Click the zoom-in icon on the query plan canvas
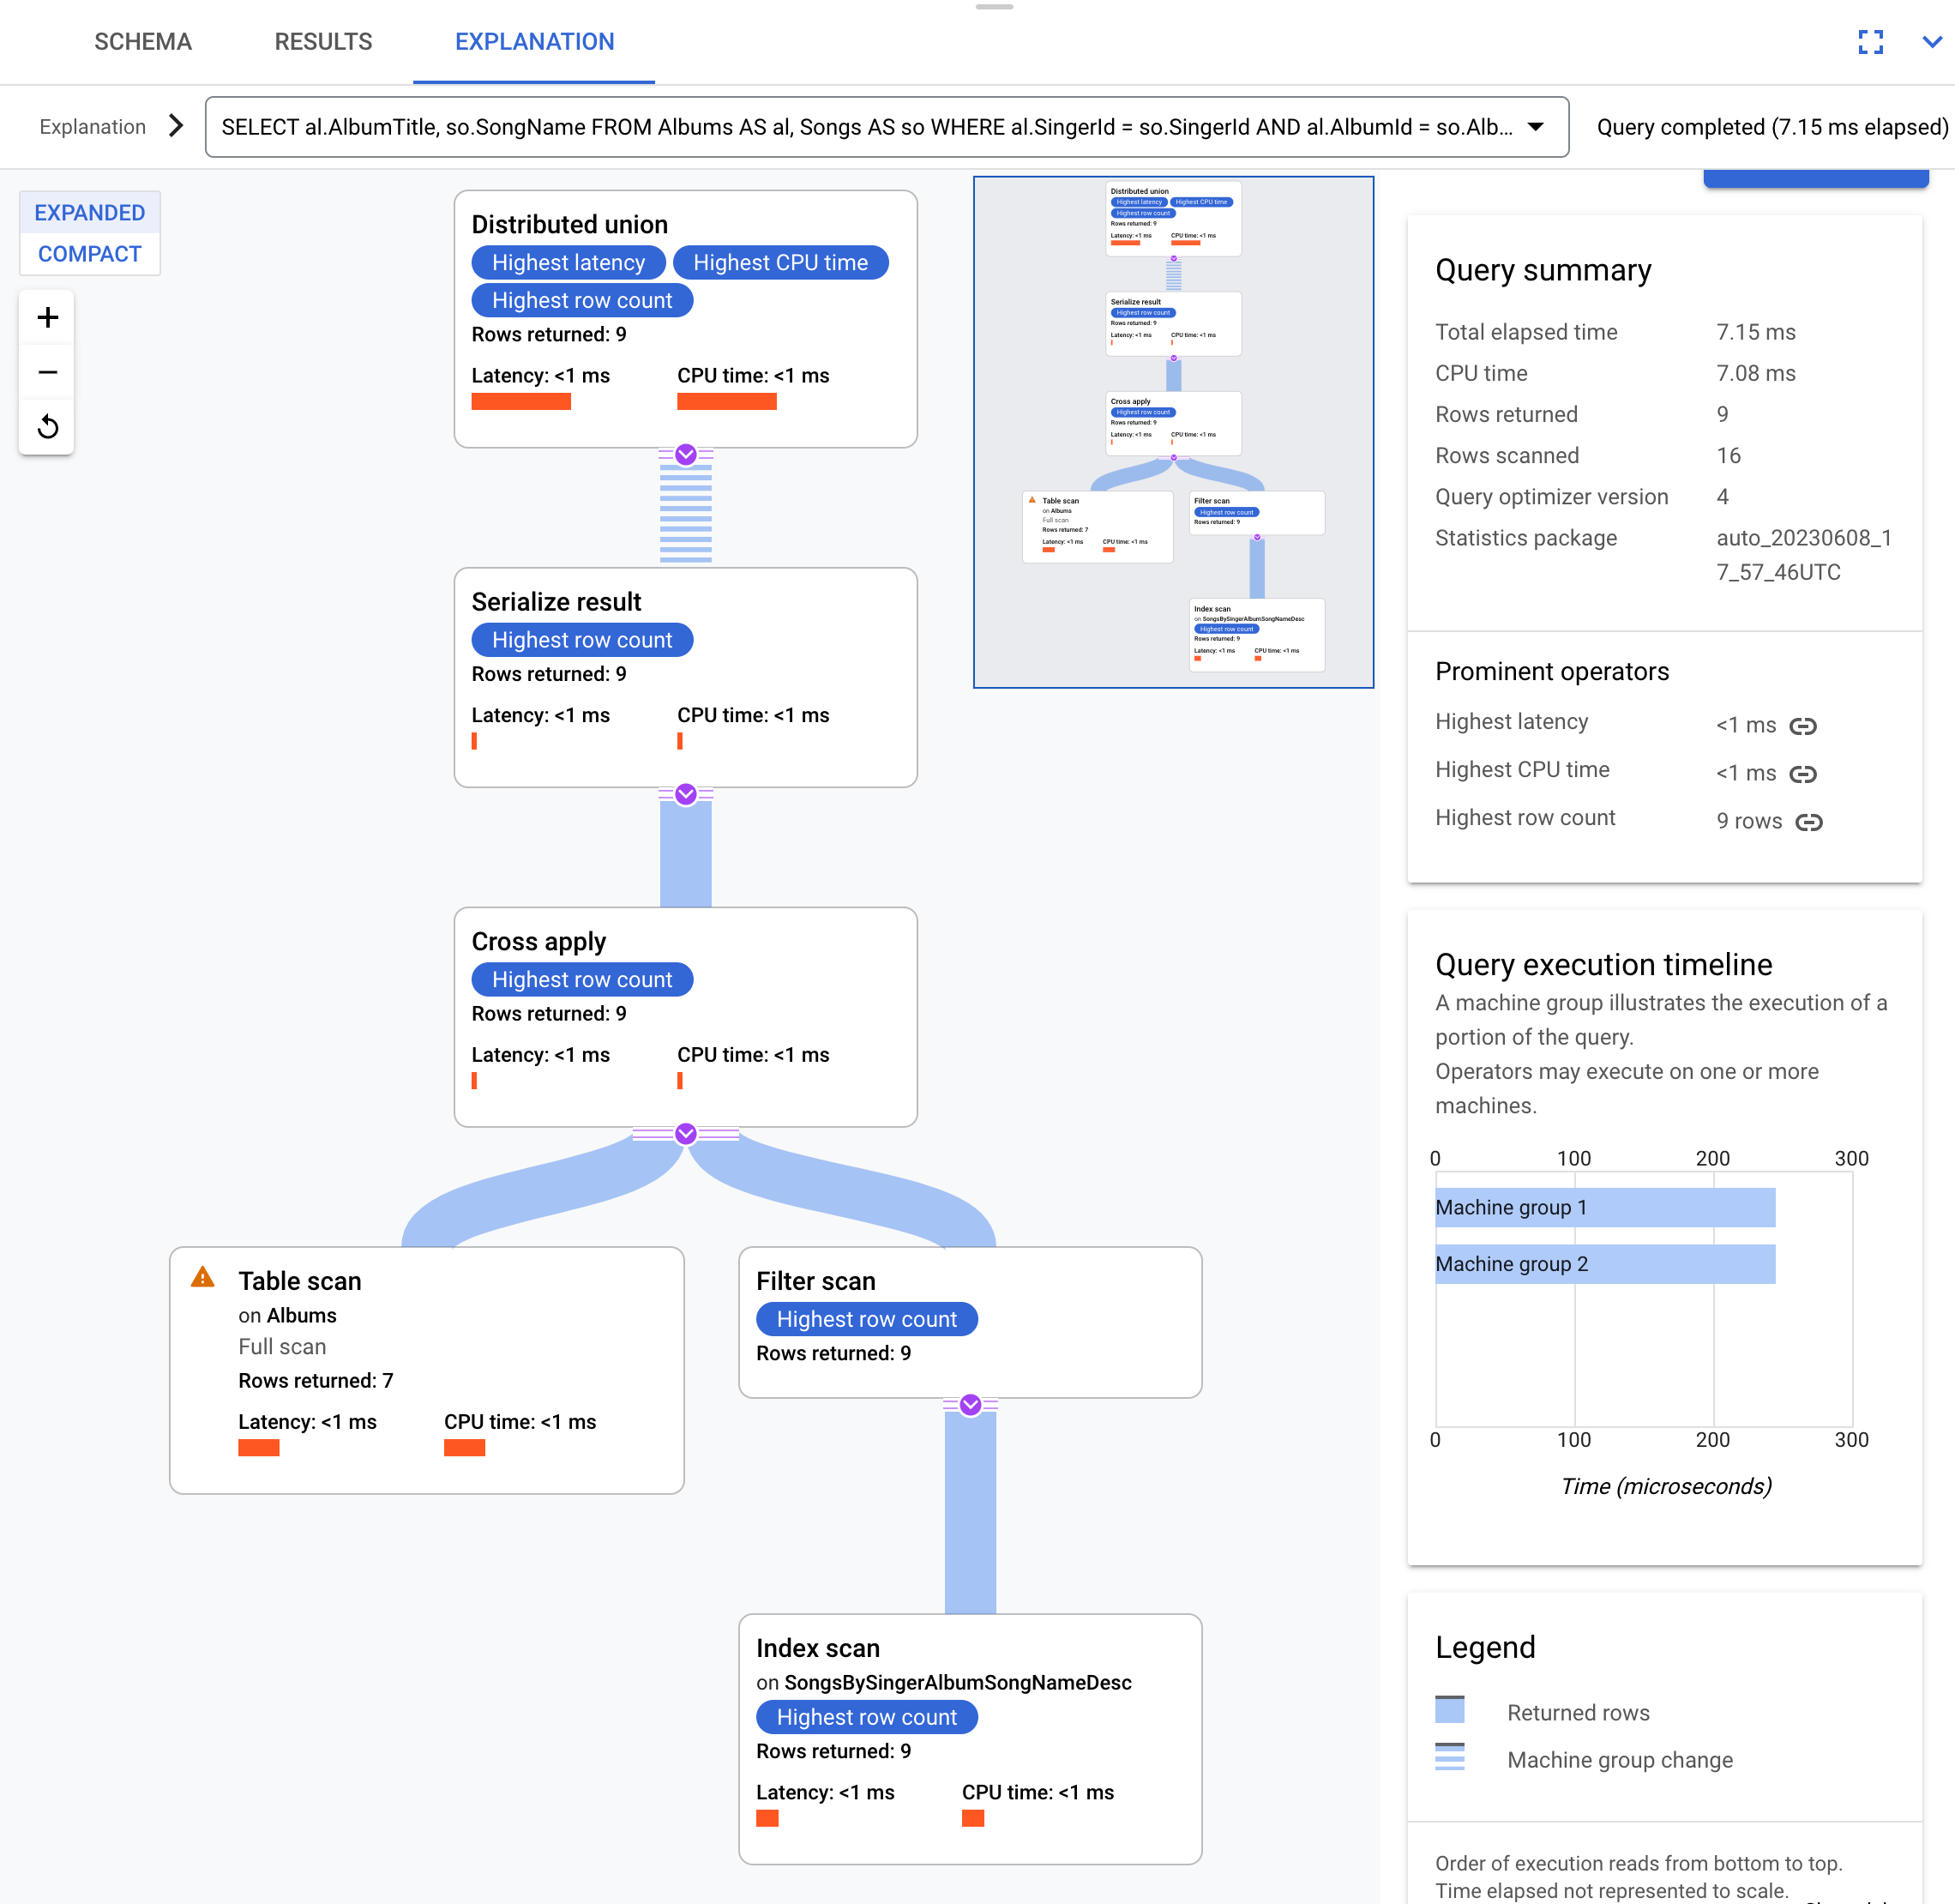 [47, 316]
